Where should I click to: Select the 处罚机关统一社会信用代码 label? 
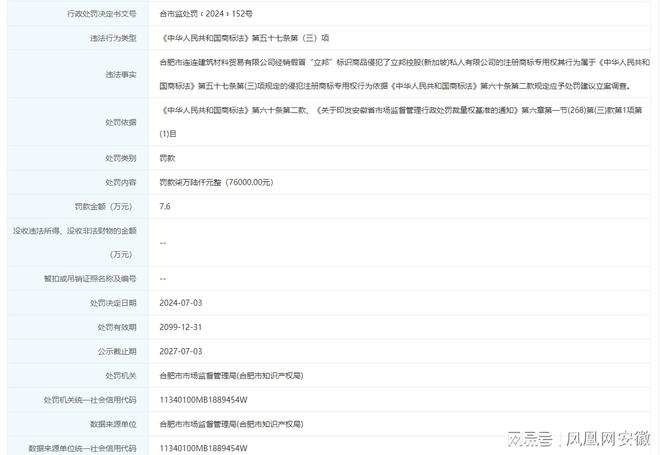90,400
